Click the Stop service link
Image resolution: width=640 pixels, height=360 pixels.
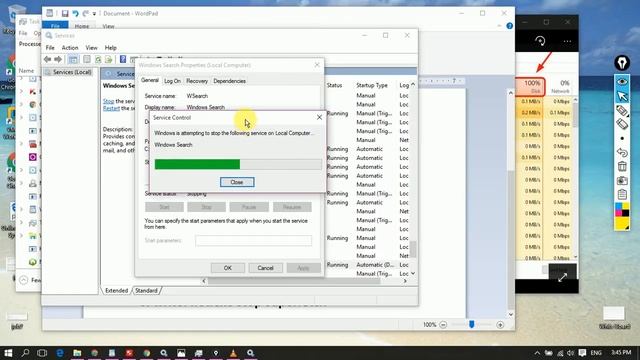click(109, 101)
